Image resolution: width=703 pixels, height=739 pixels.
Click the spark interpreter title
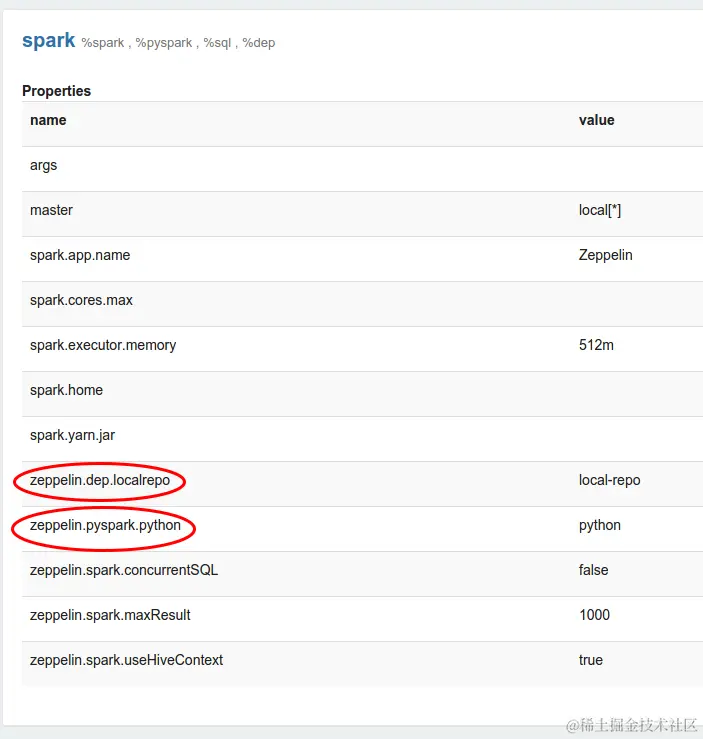point(49,41)
